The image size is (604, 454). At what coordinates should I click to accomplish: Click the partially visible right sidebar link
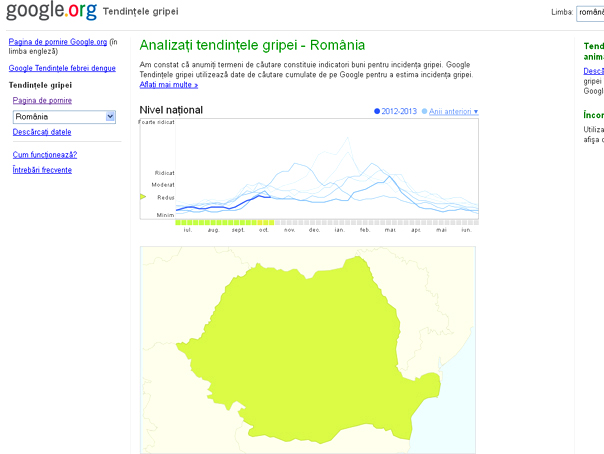pyautogui.click(x=594, y=71)
